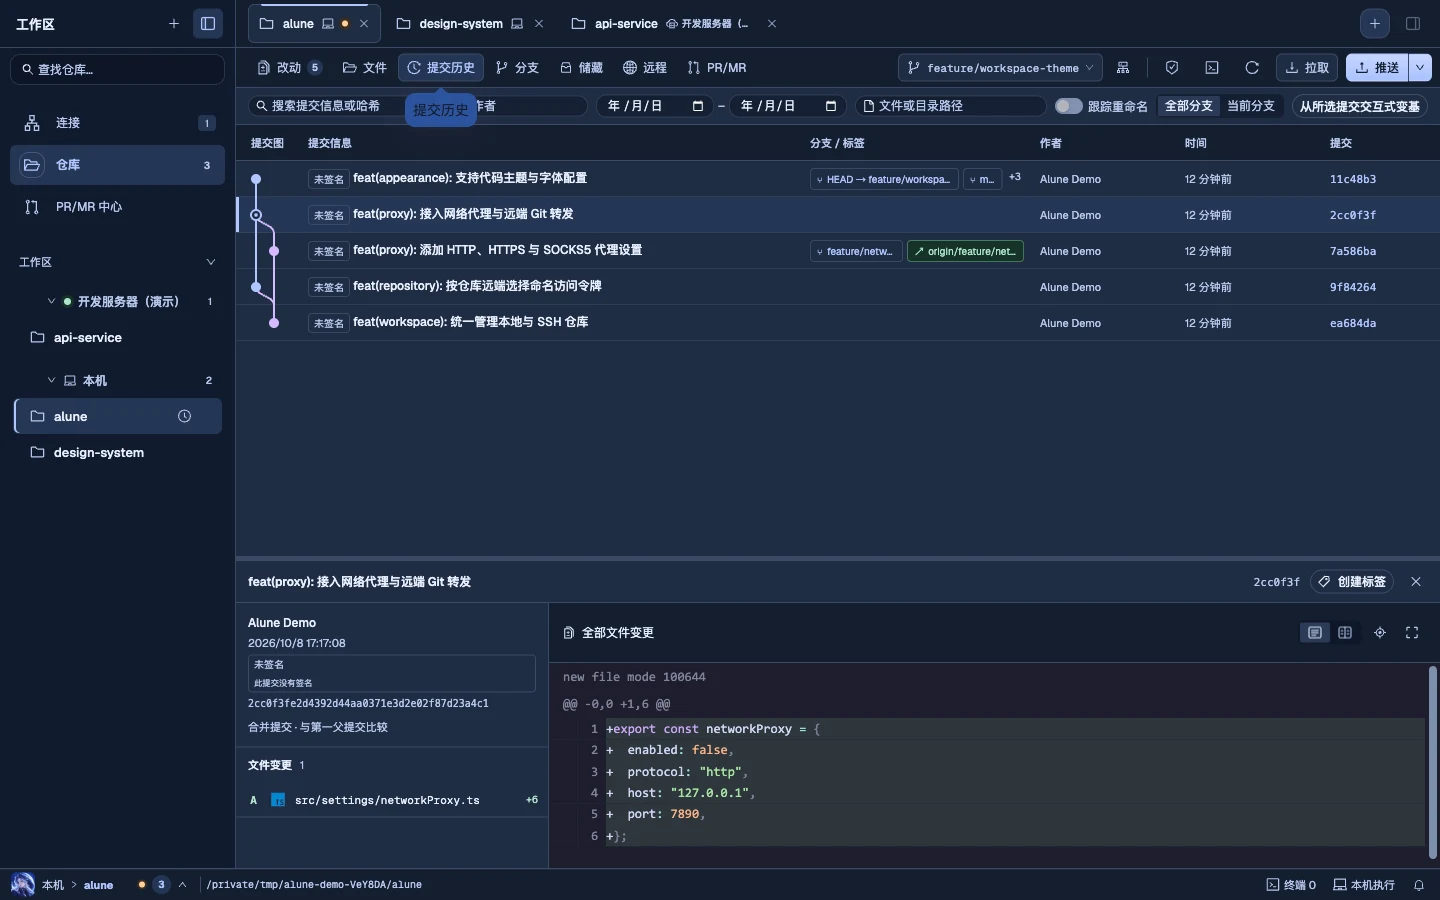Focus the 文件或目录路径 filter field
The height and width of the screenshot is (900, 1440).
(950, 106)
